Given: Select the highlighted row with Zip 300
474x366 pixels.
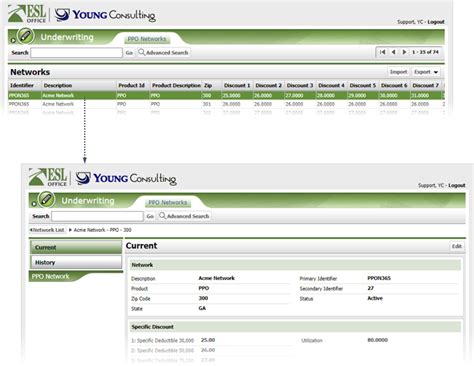Looking at the screenshot, I should [x=226, y=95].
